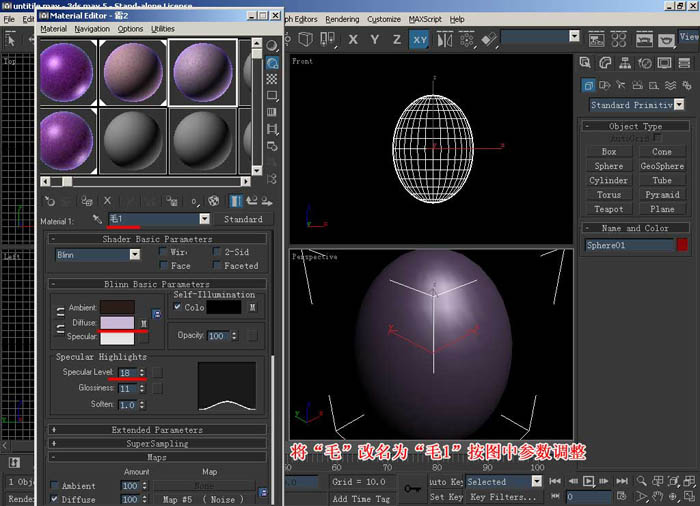Enable the Wire checkbox
700x506 pixels.
(x=163, y=252)
